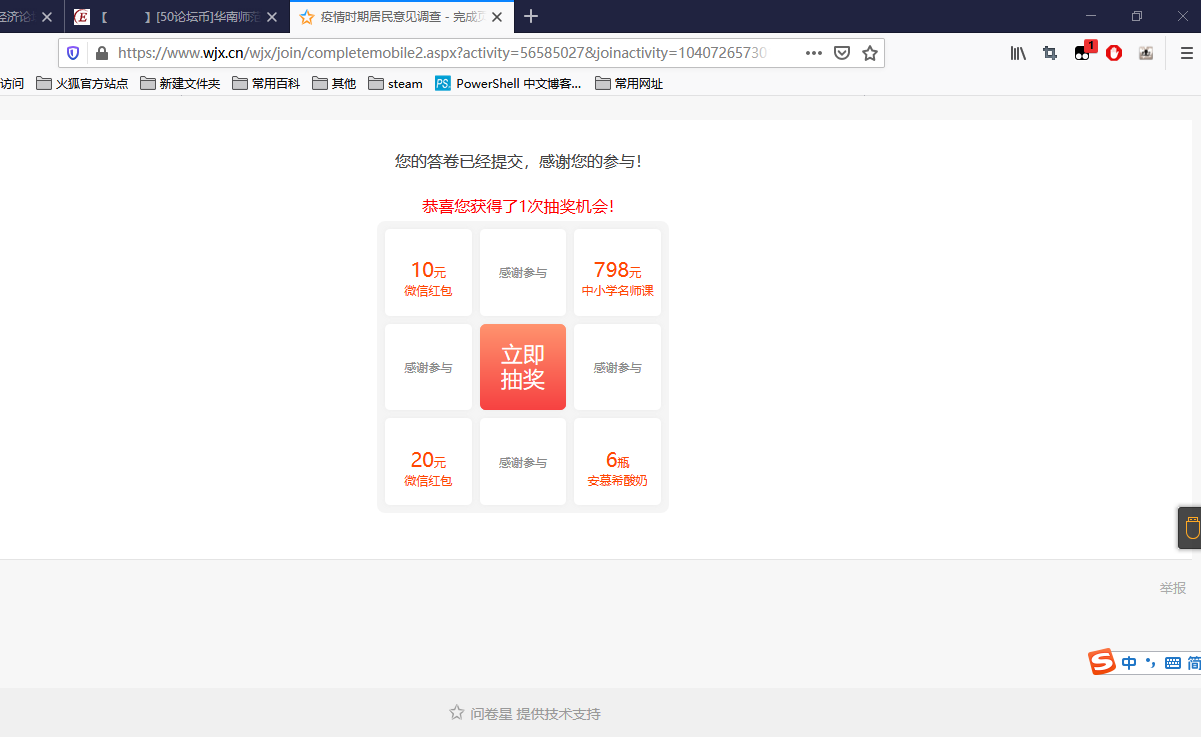Select the 20元 微信红包 prize tile
This screenshot has height=737, width=1201.
click(428, 462)
